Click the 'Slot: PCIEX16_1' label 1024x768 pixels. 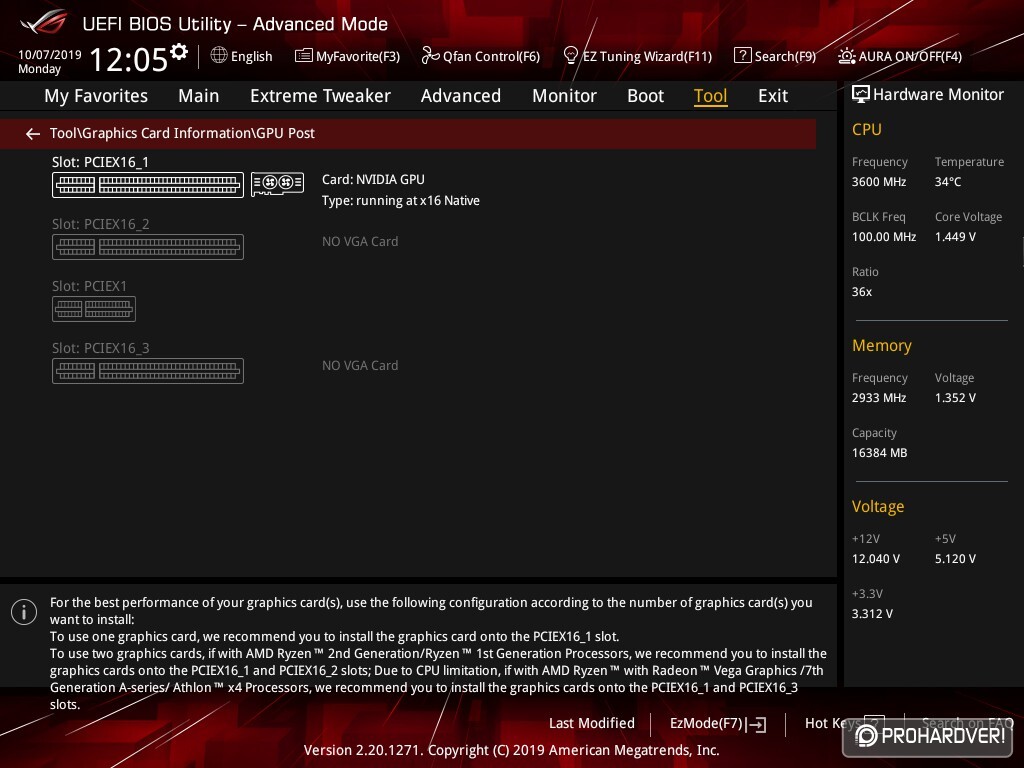pyautogui.click(x=100, y=162)
